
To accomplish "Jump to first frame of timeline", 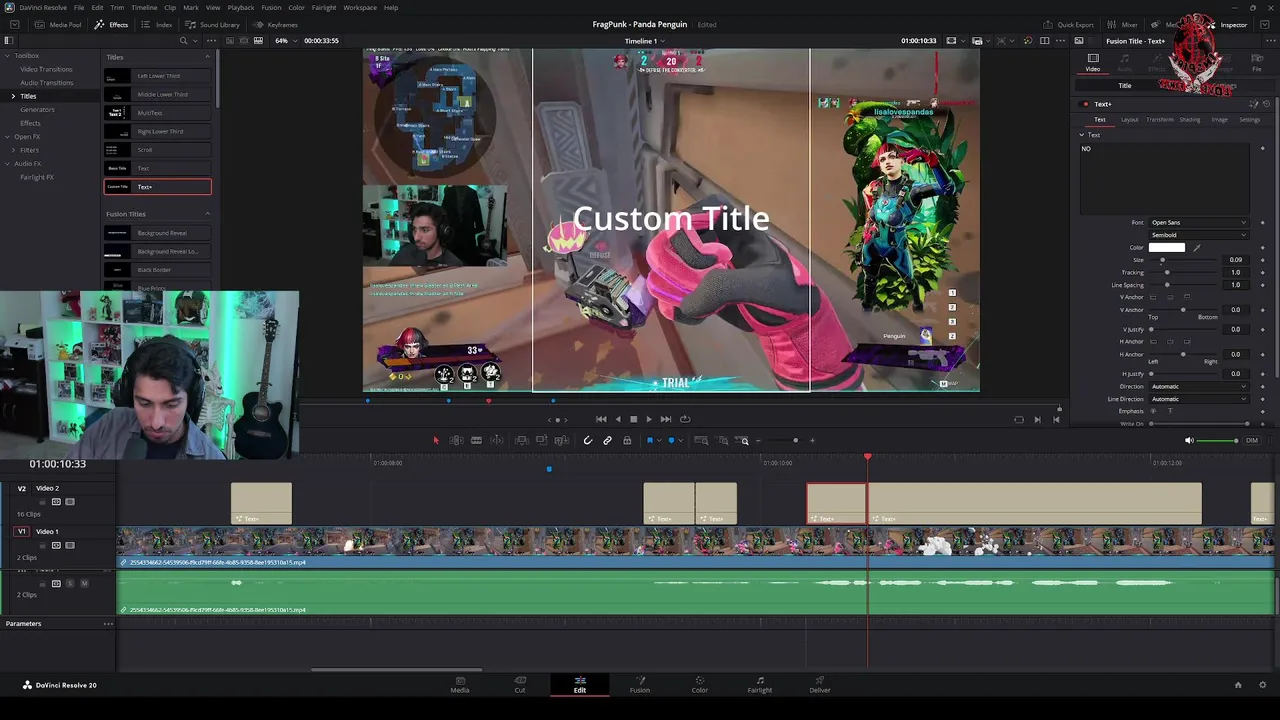I will tap(600, 419).
